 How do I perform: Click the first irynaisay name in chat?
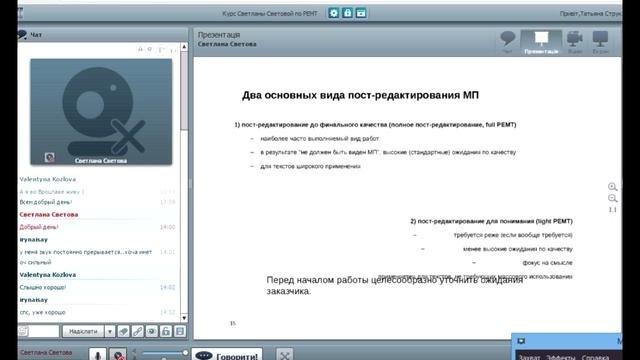33,240
